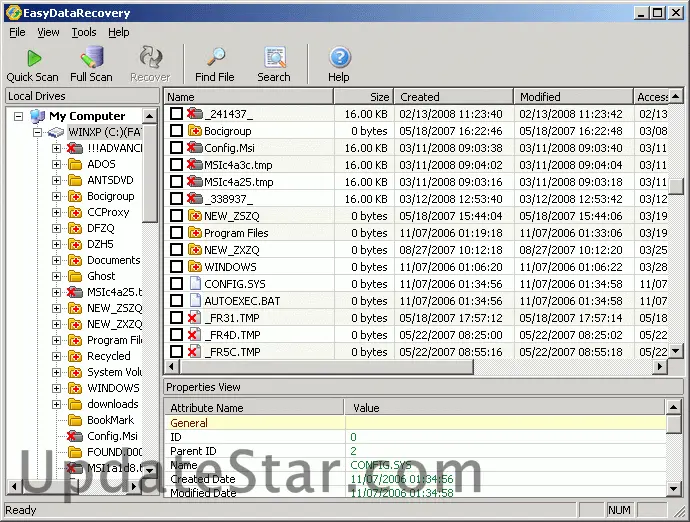690x522 pixels.
Task: Click the ADOS folder icon in tree
Action: tap(75, 164)
